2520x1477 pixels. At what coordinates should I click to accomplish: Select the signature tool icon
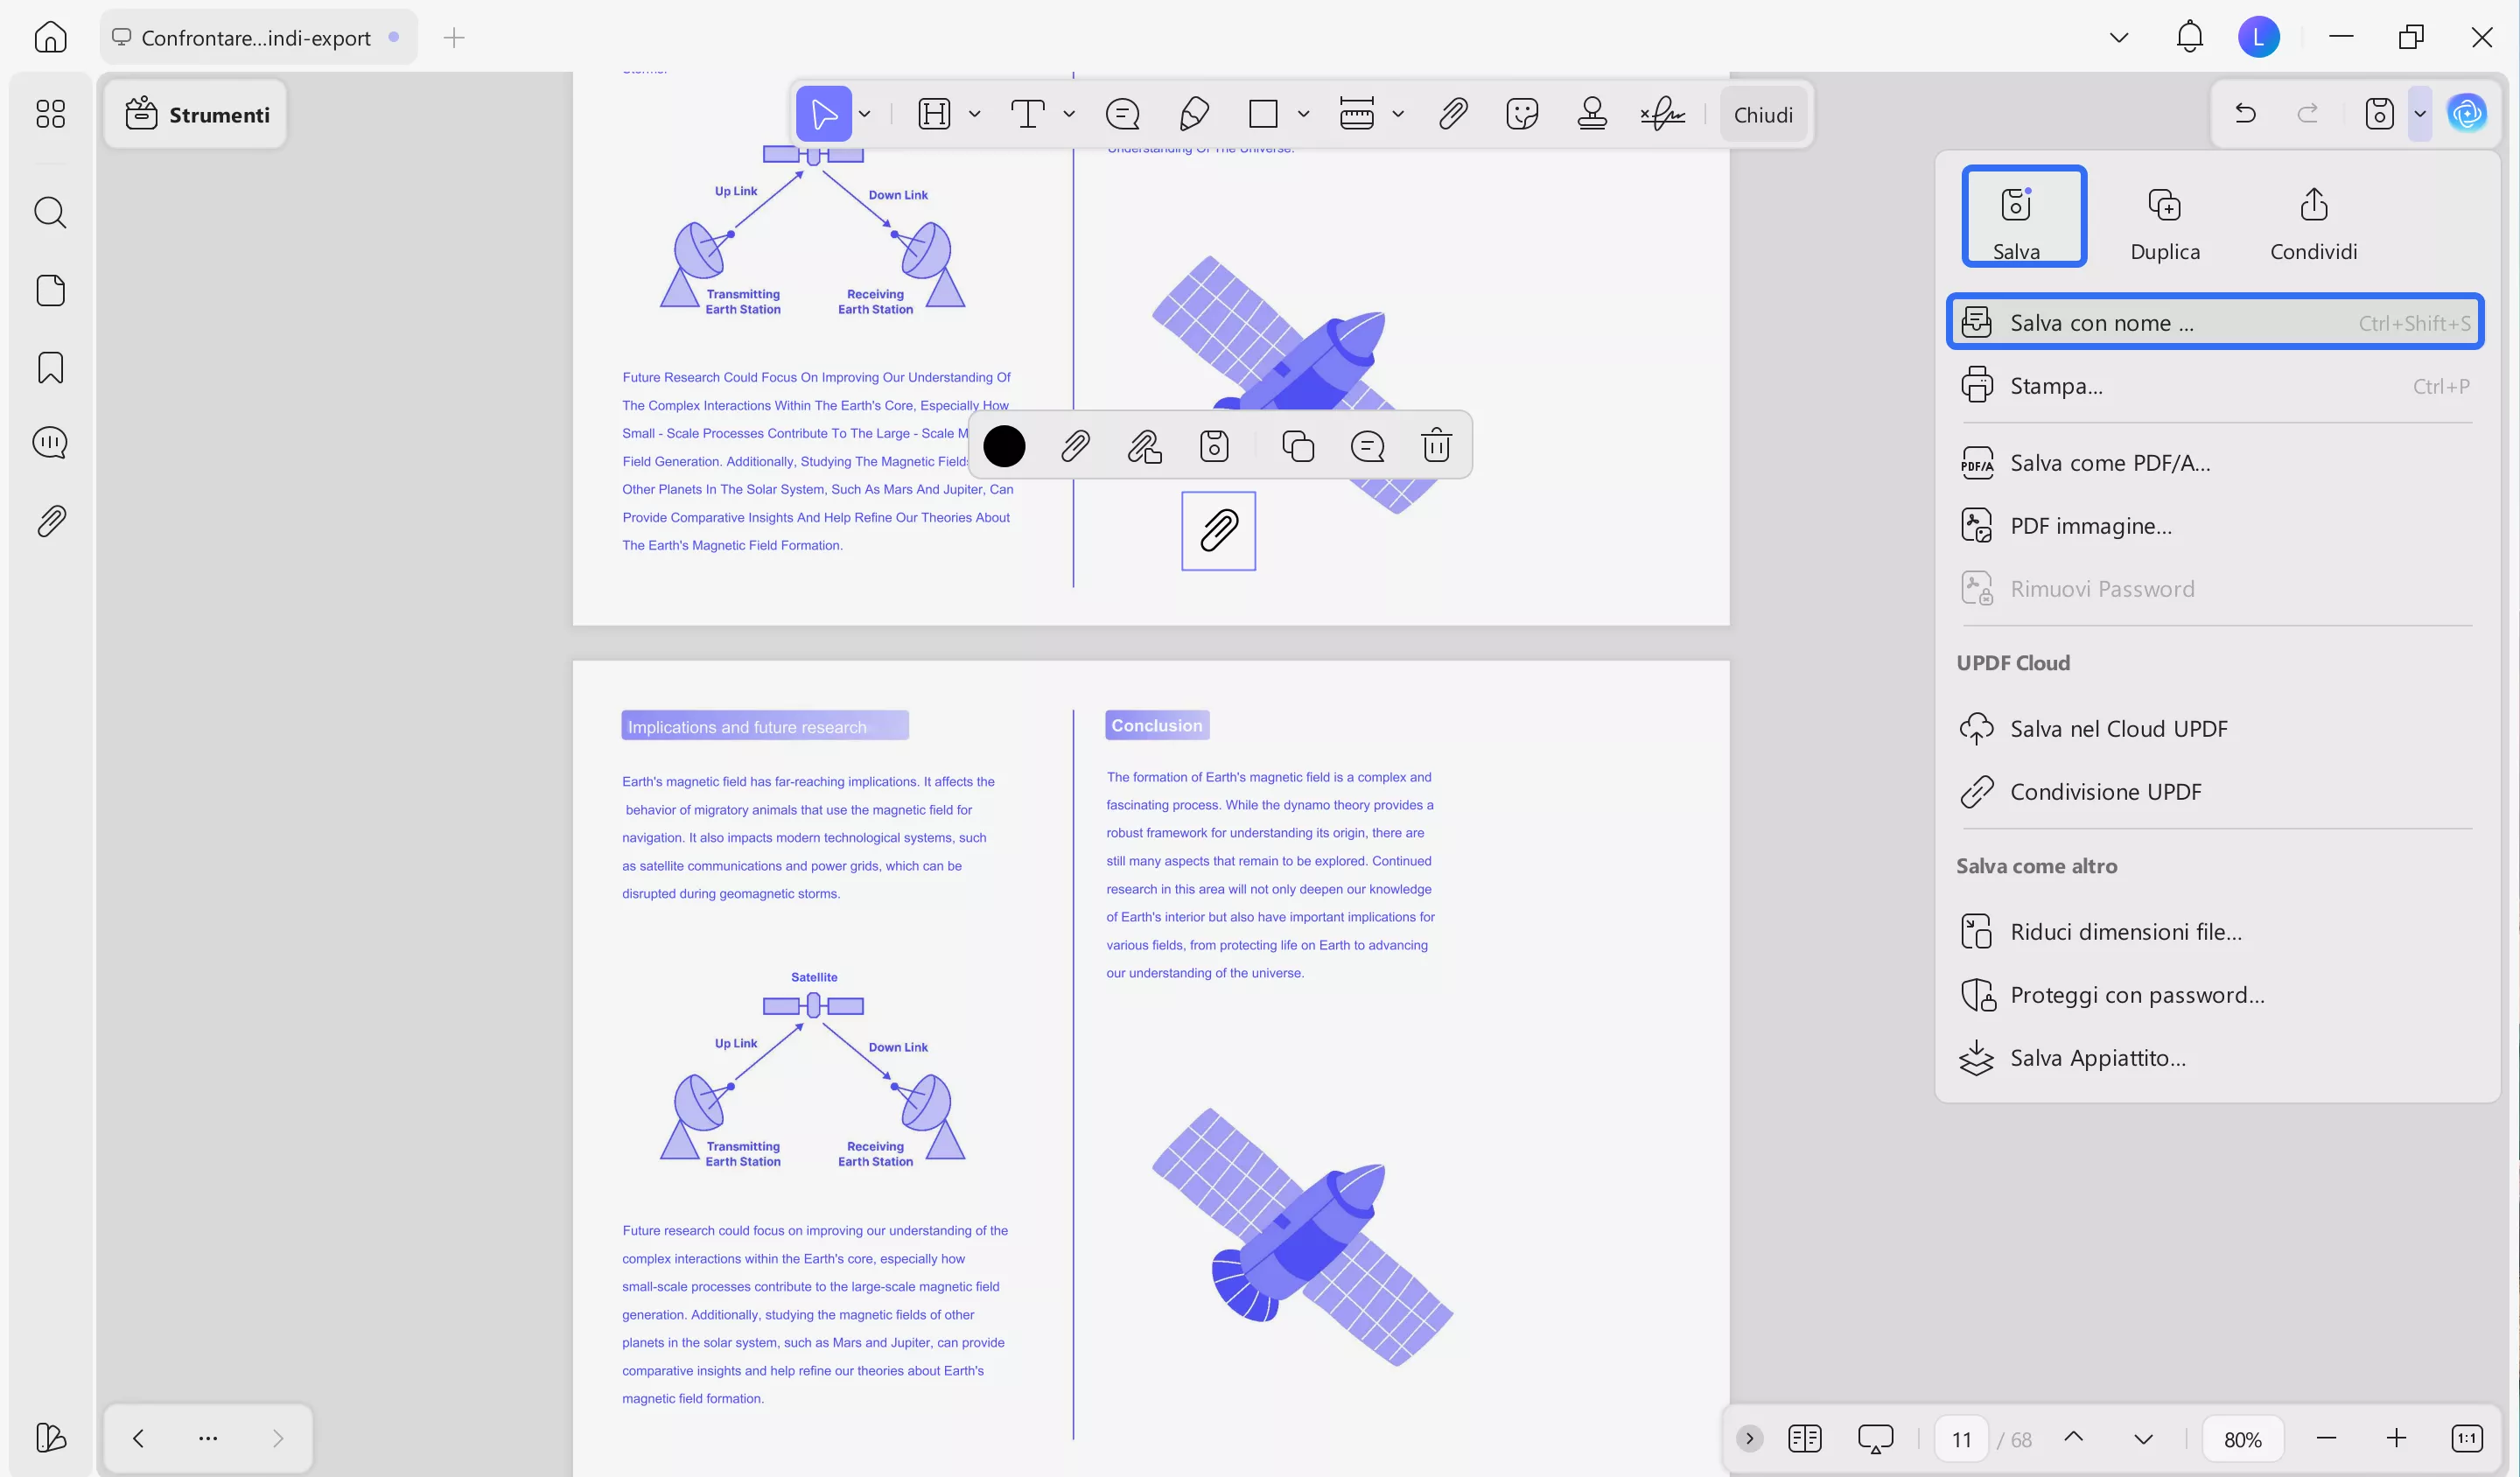(1662, 114)
